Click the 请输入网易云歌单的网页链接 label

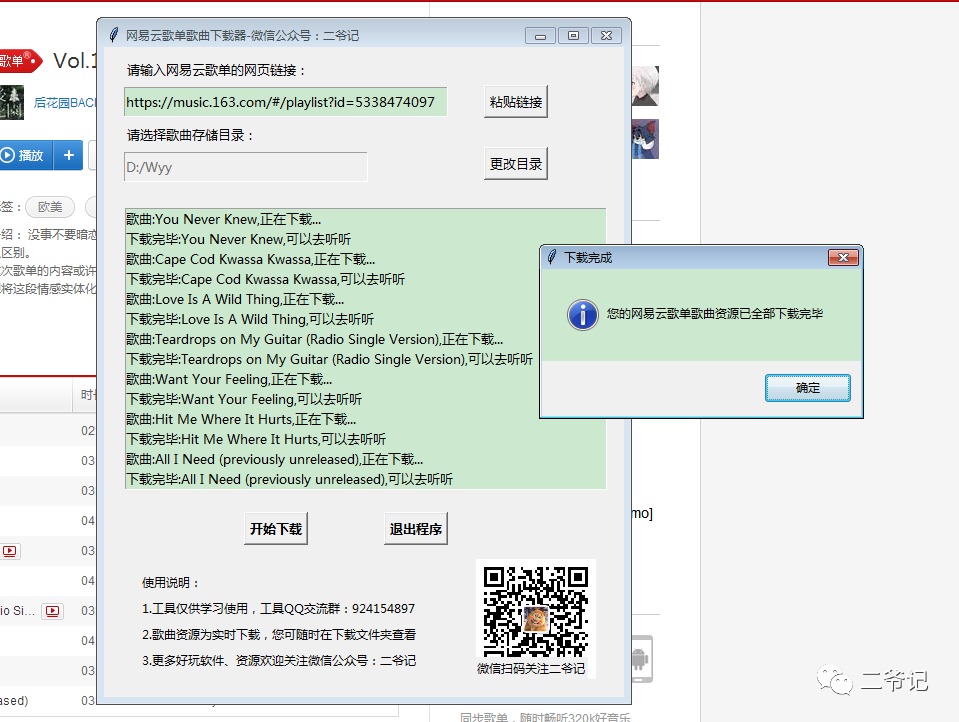pyautogui.click(x=217, y=70)
